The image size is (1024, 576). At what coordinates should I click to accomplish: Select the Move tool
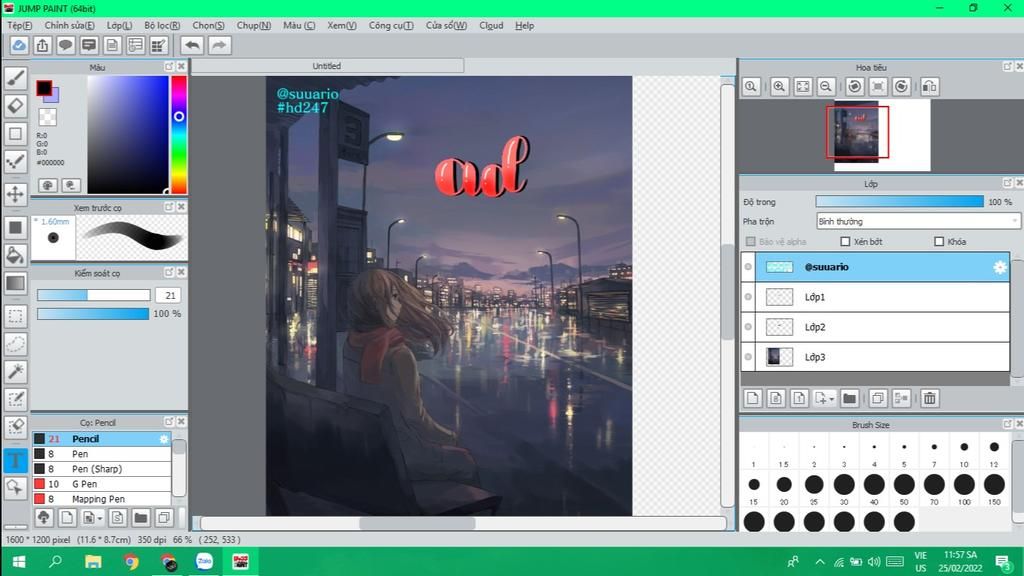point(16,194)
